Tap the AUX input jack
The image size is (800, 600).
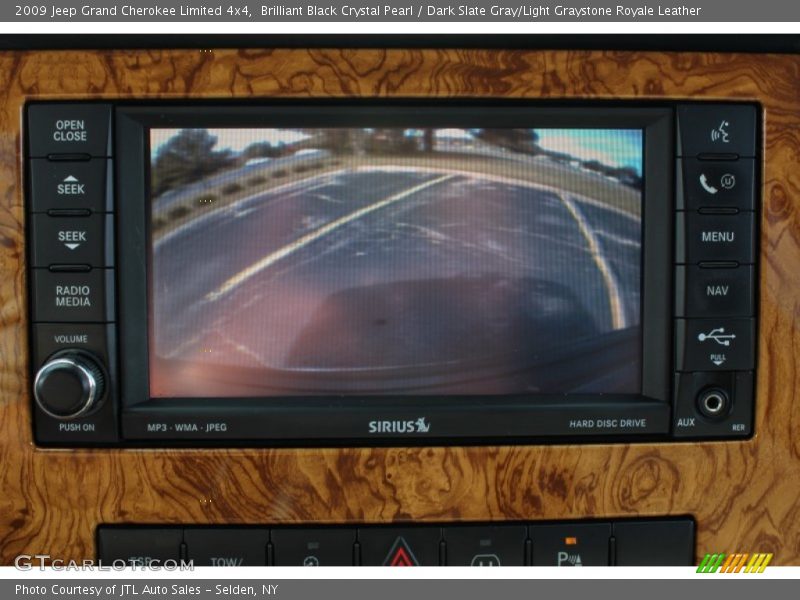(x=713, y=403)
